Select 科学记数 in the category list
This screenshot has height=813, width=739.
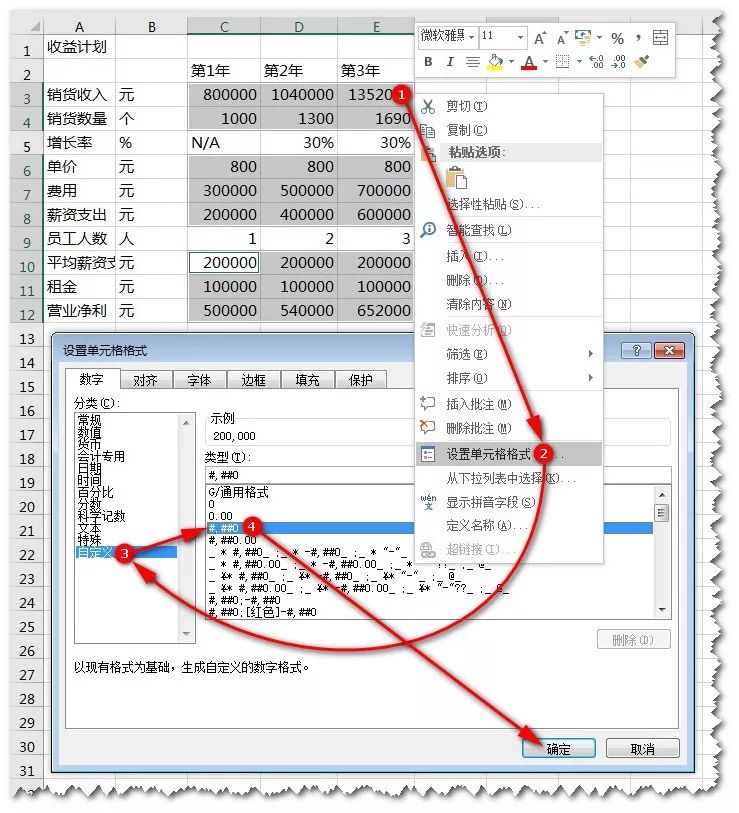101,516
